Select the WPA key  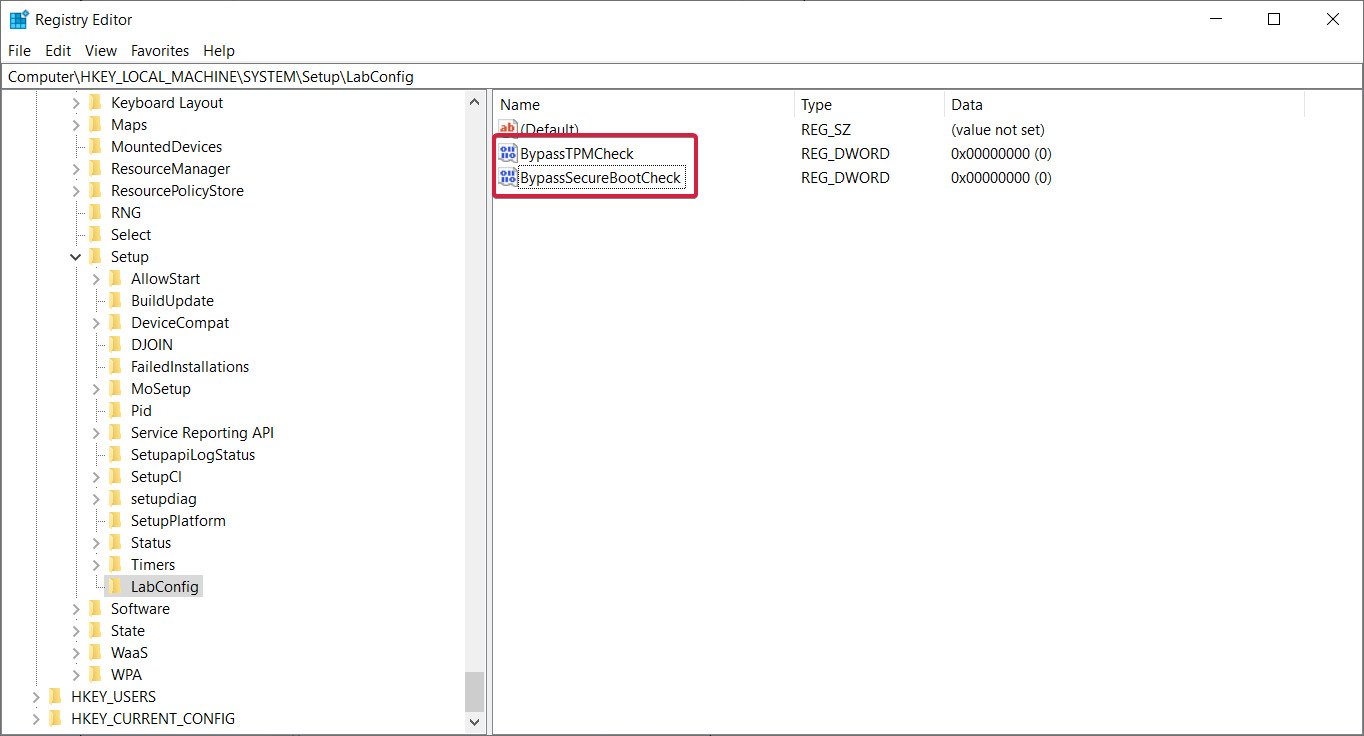126,675
